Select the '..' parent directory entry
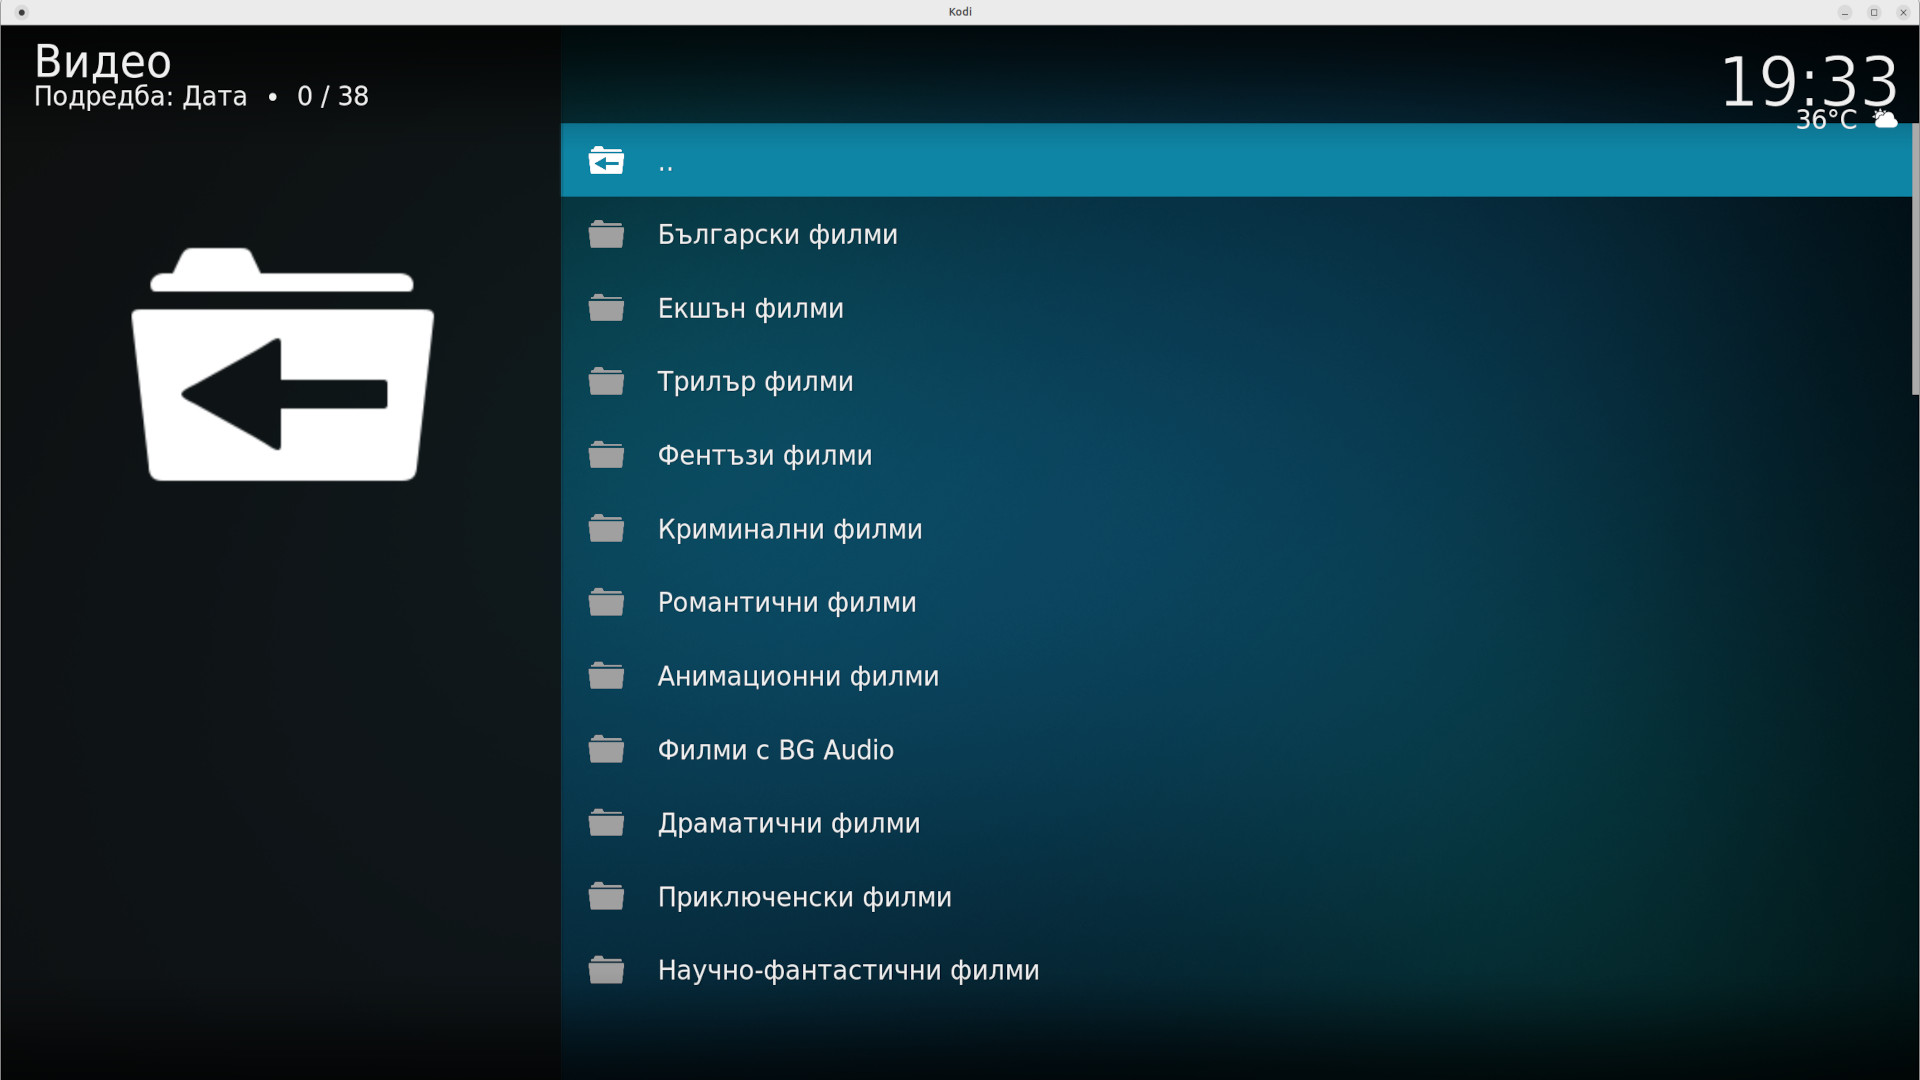 click(1236, 160)
